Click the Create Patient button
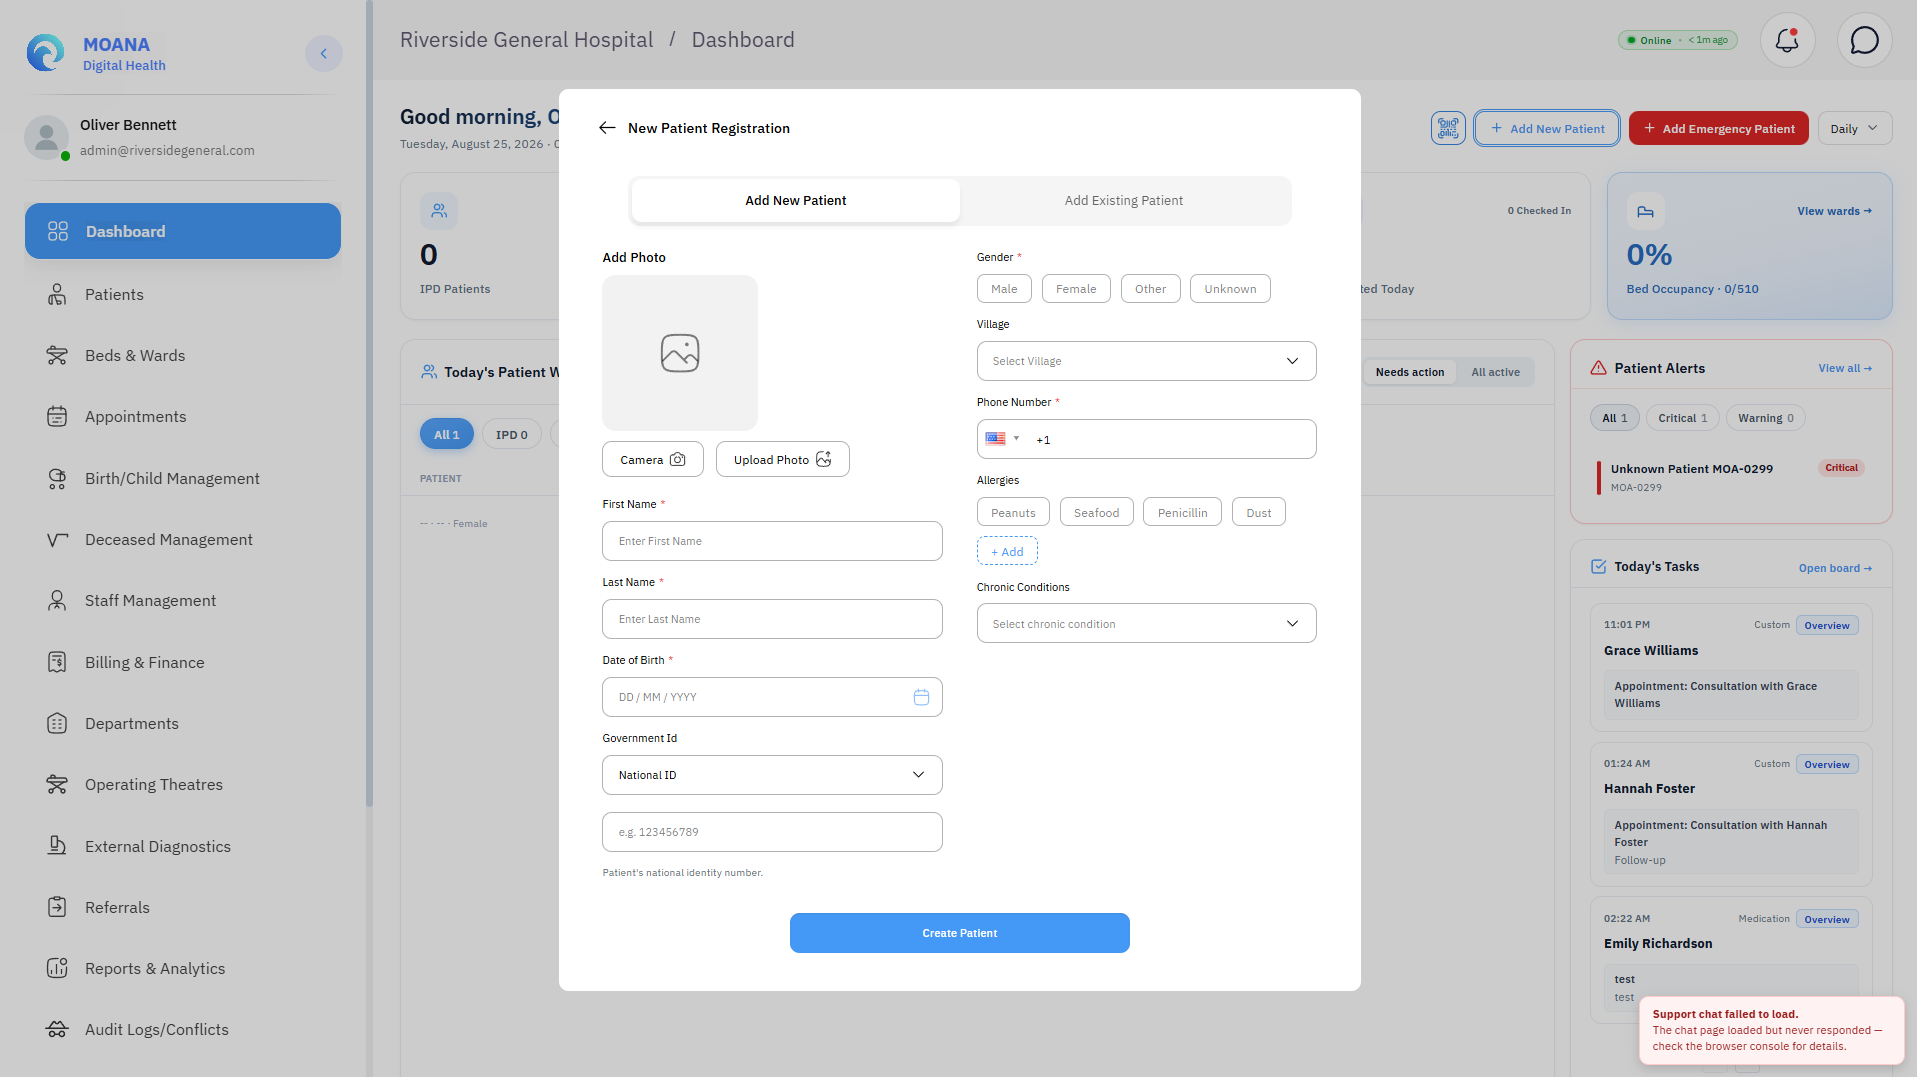Viewport: 1917px width, 1077px height. (959, 933)
